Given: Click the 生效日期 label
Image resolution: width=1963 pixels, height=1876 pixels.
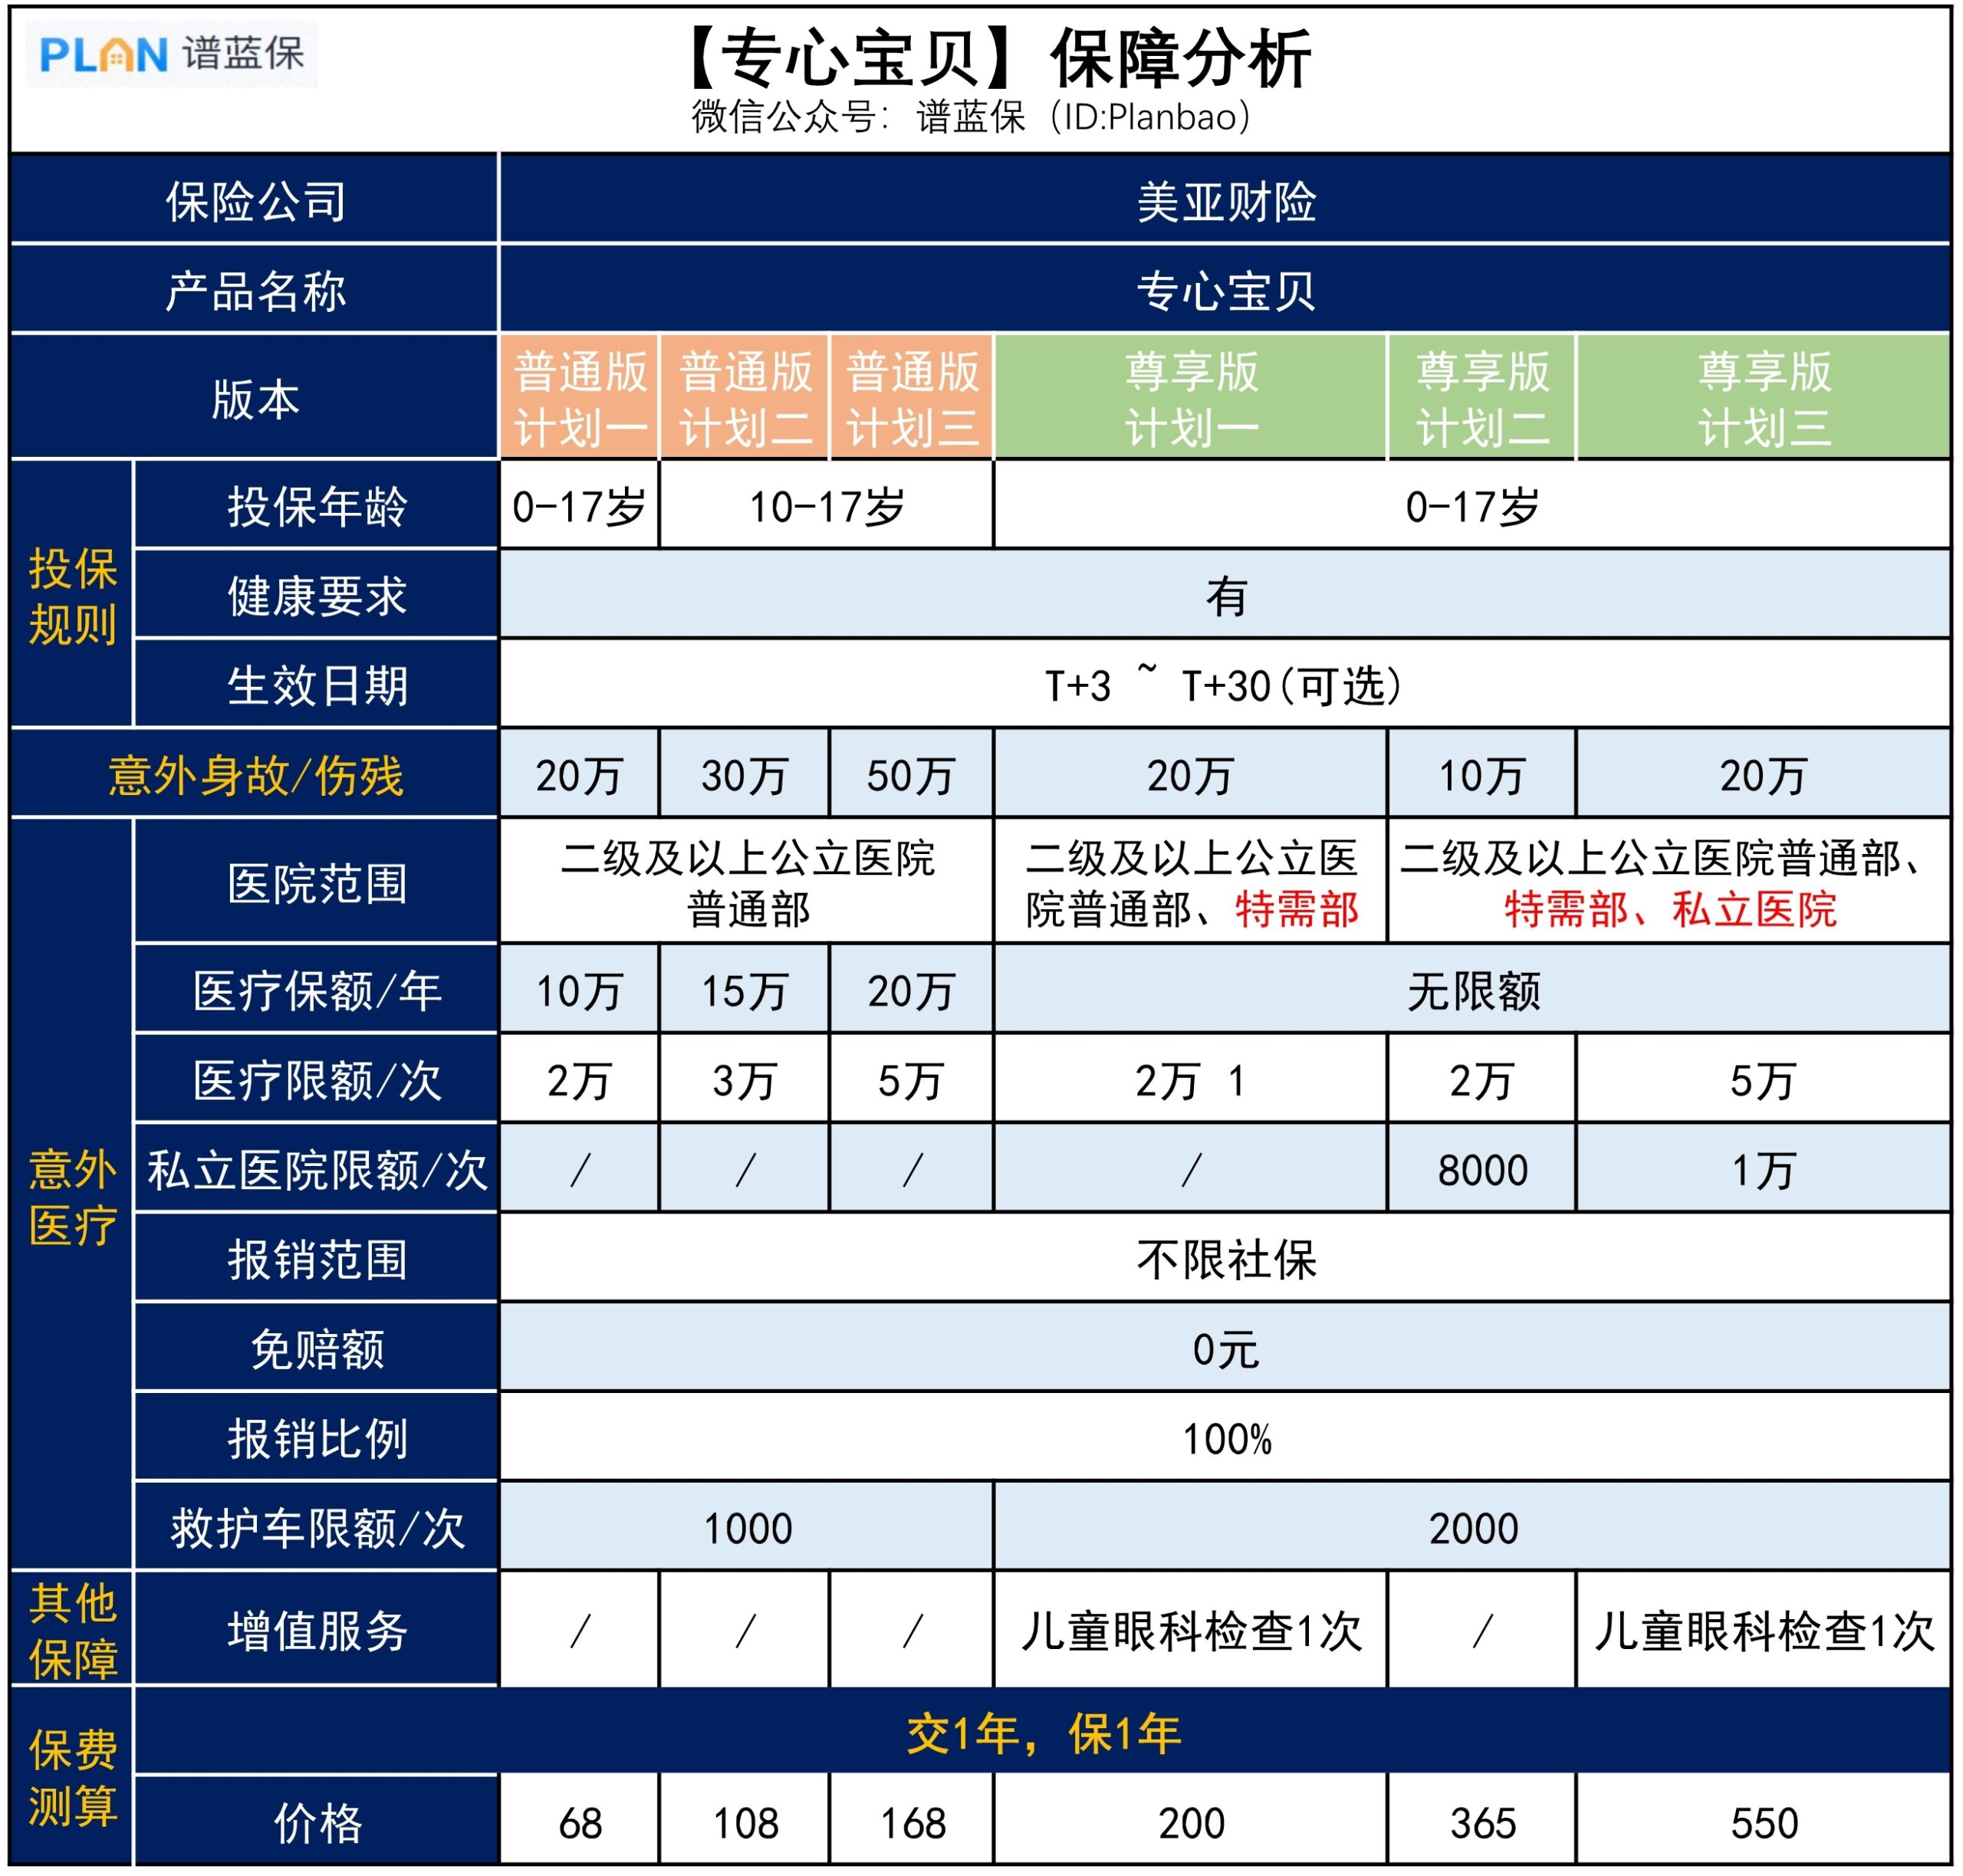Looking at the screenshot, I should click(x=317, y=685).
